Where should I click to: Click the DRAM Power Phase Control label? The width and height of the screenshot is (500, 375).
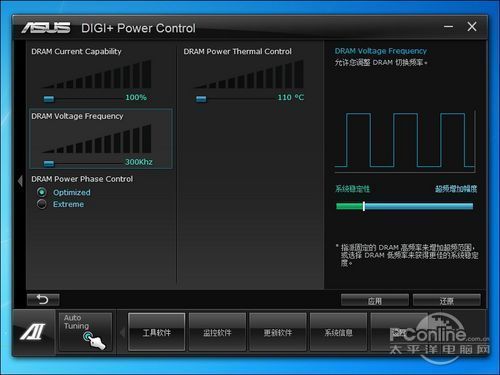pyautogui.click(x=82, y=179)
